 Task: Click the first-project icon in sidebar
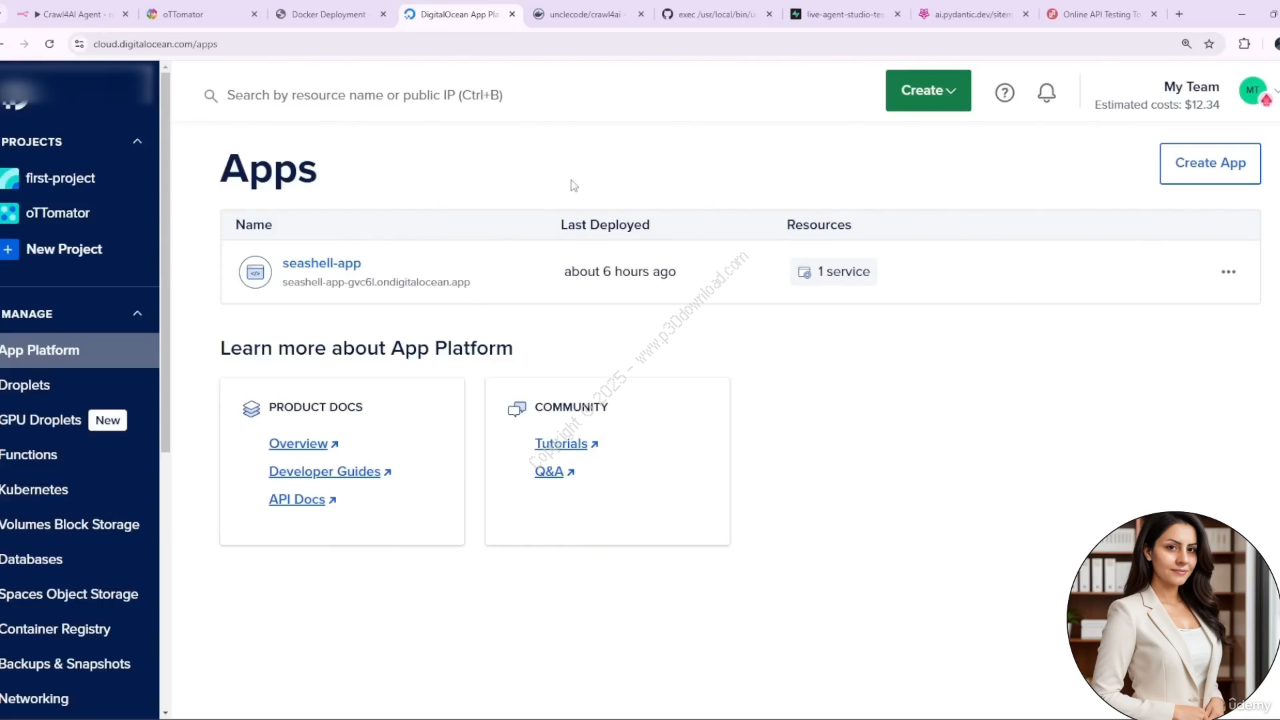[9, 178]
